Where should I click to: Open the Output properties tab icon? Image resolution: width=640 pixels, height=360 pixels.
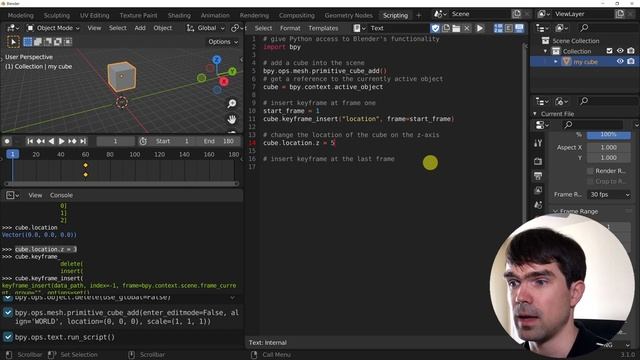pos(538,176)
